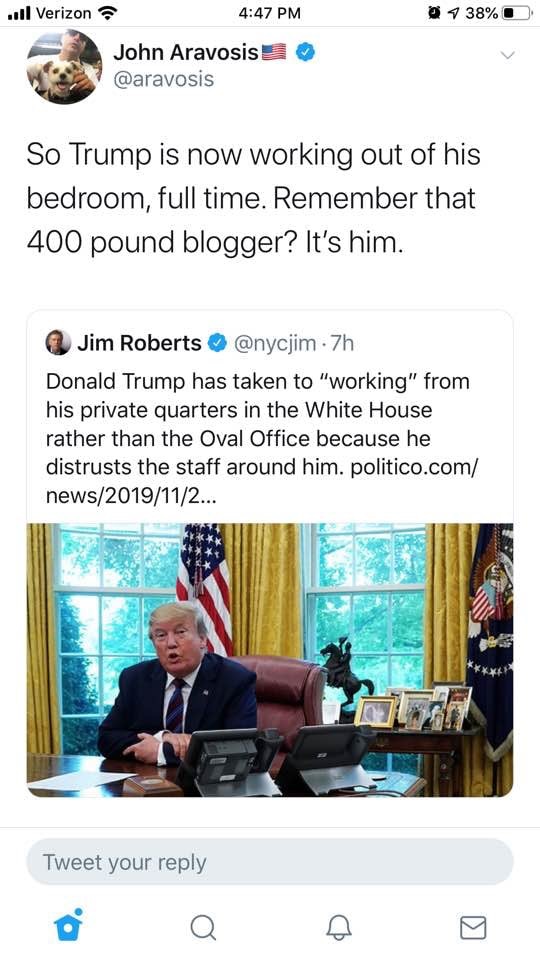Open the @nycjim handle in quoted tweet
The image size is (540, 960).
point(274,343)
